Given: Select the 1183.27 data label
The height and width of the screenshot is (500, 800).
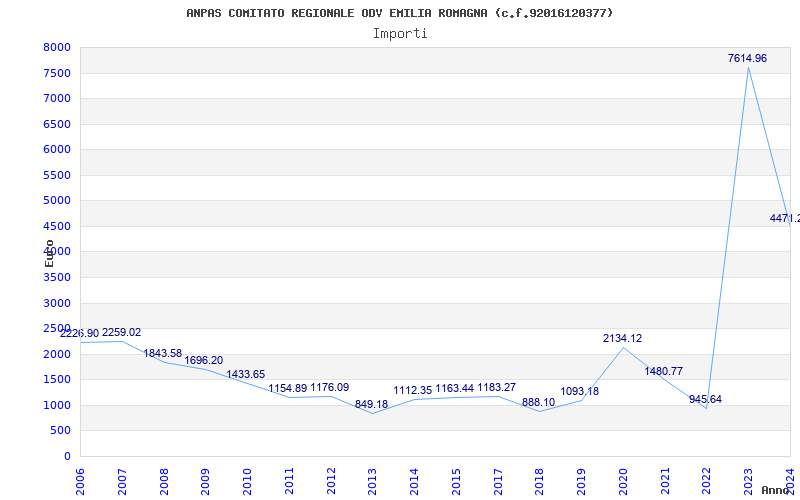Looking at the screenshot, I should (x=496, y=388).
